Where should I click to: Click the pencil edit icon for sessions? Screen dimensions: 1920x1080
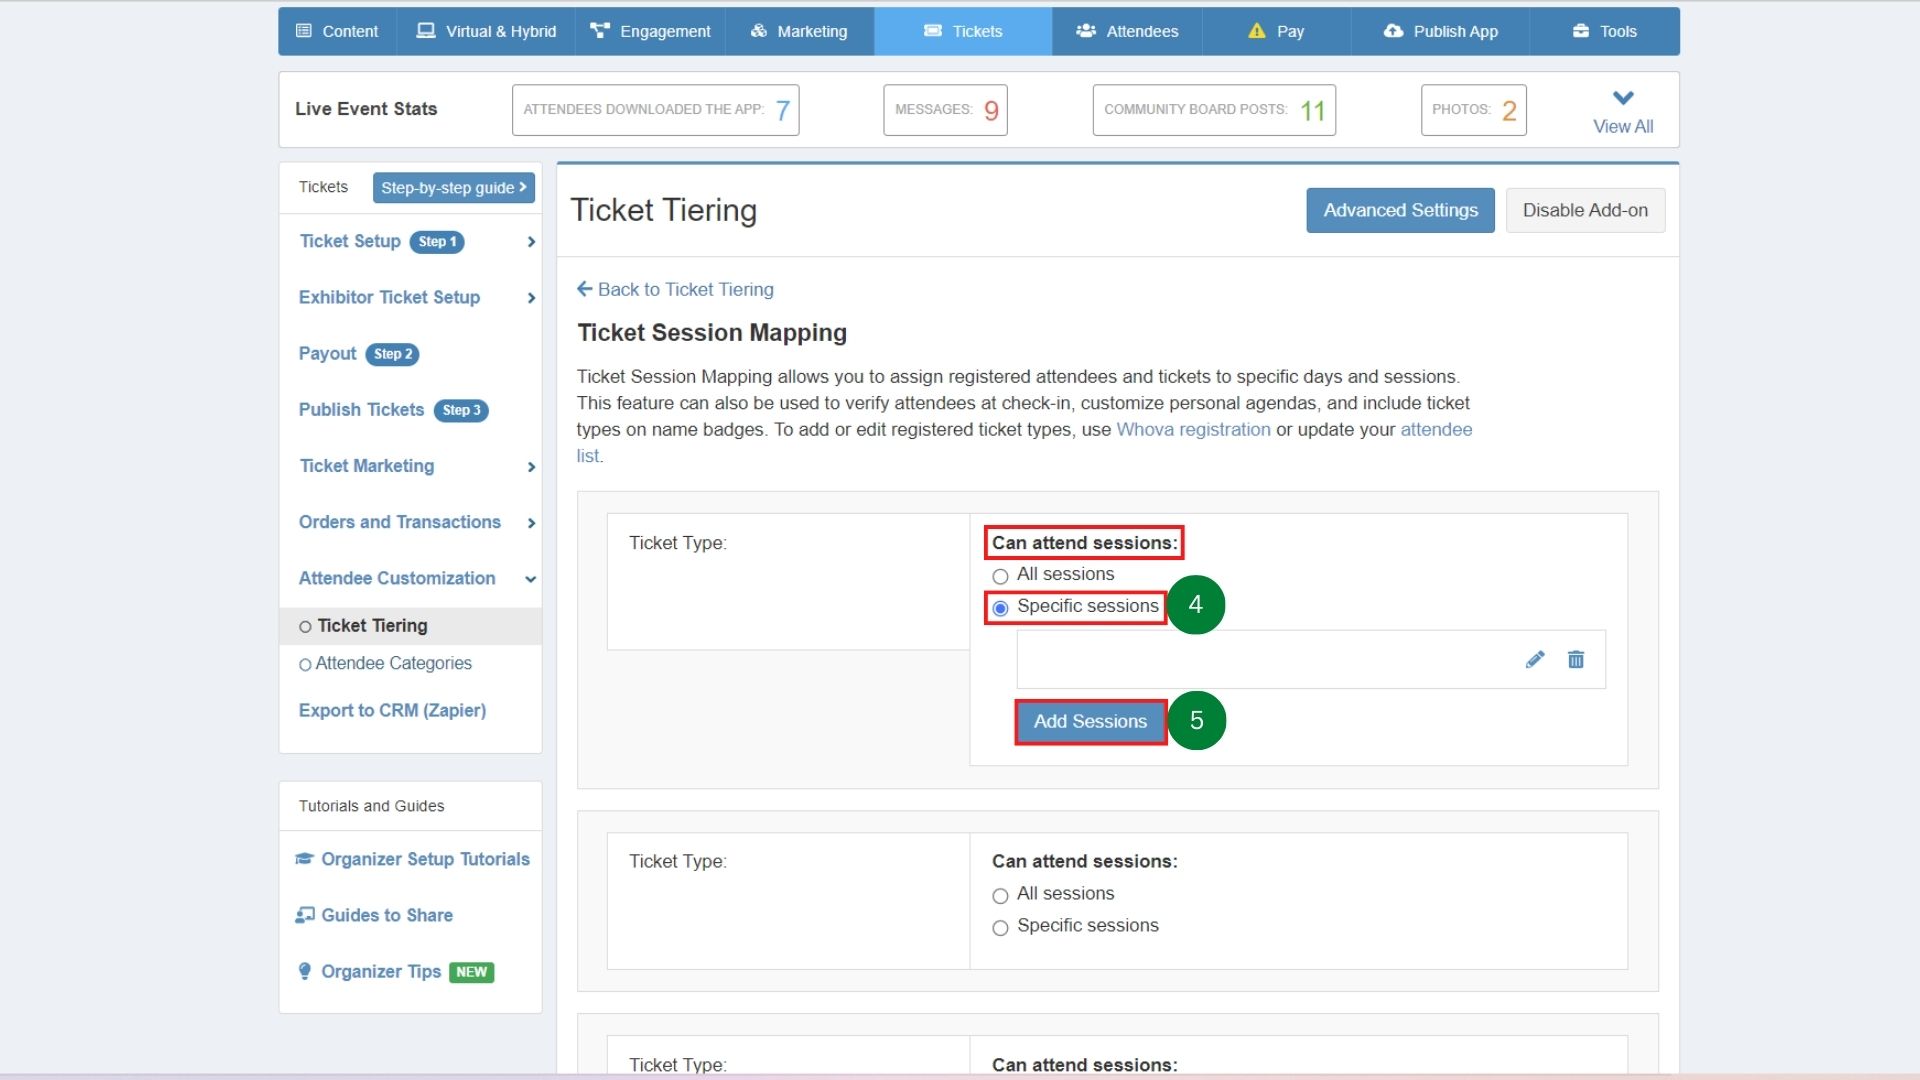tap(1535, 659)
